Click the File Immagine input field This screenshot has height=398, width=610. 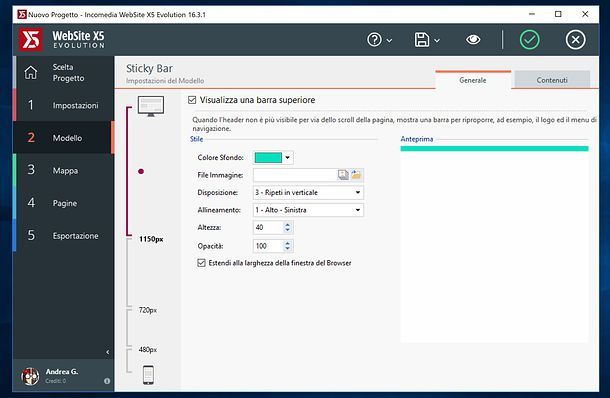pos(295,175)
